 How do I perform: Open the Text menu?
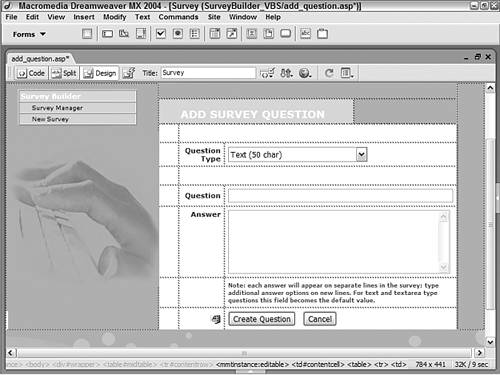142,17
